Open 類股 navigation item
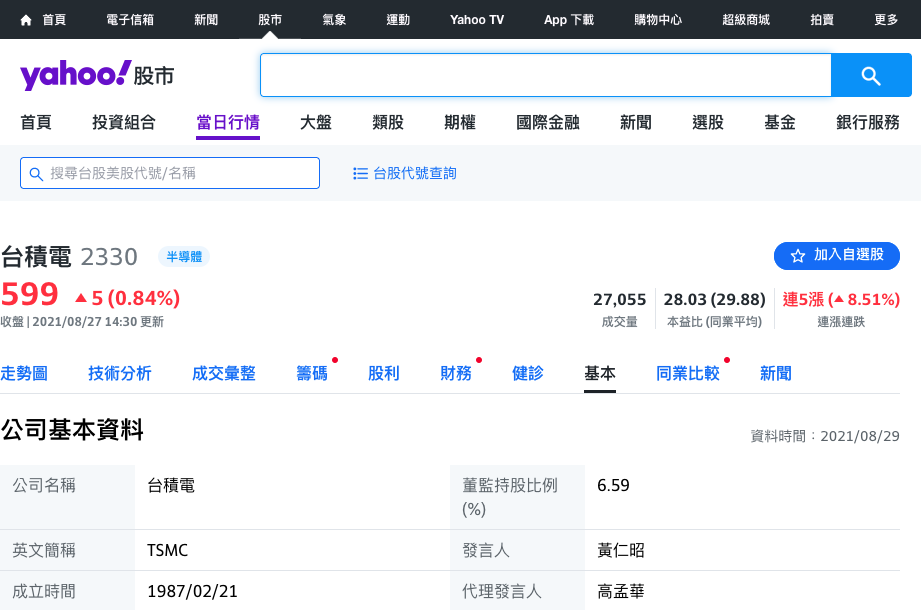Viewport: 921px width, 610px height. click(x=388, y=122)
